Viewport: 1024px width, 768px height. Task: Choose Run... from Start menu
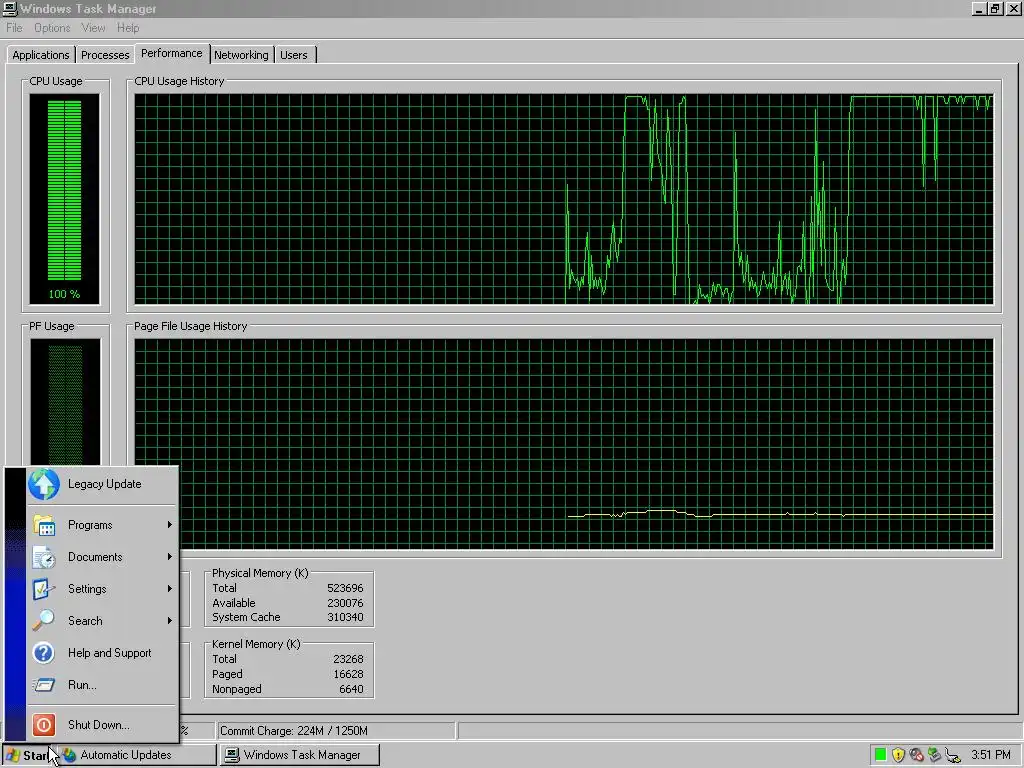point(103,685)
